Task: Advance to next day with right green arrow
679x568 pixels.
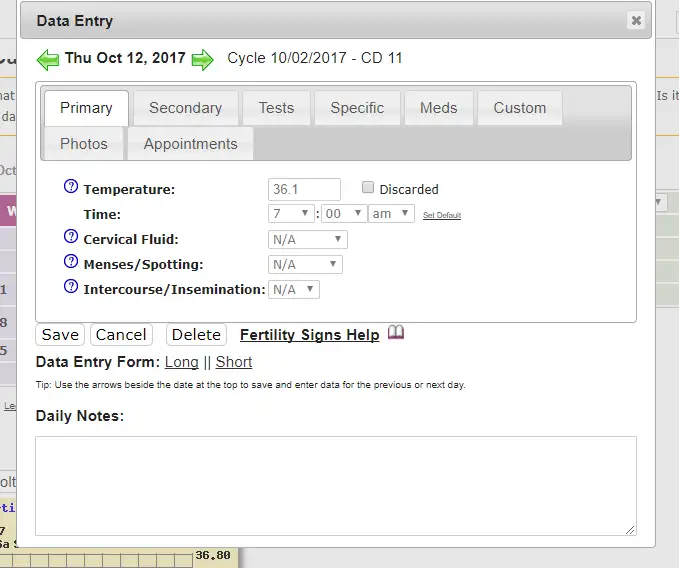Action: pyautogui.click(x=203, y=59)
